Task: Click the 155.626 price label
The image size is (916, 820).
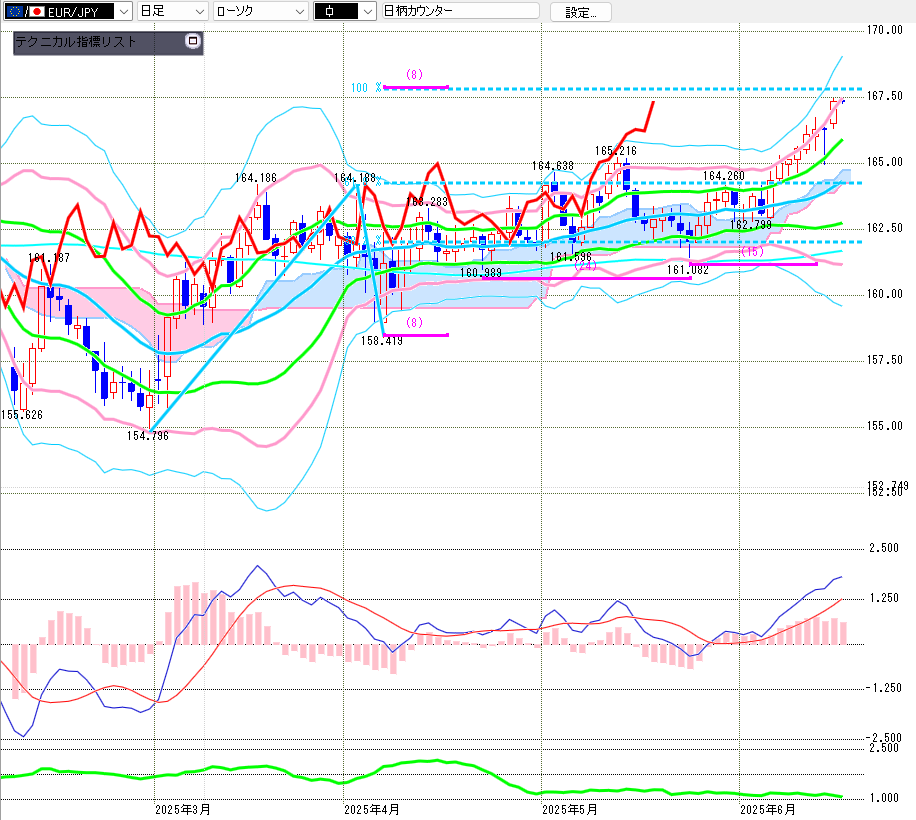Action: pos(22,415)
